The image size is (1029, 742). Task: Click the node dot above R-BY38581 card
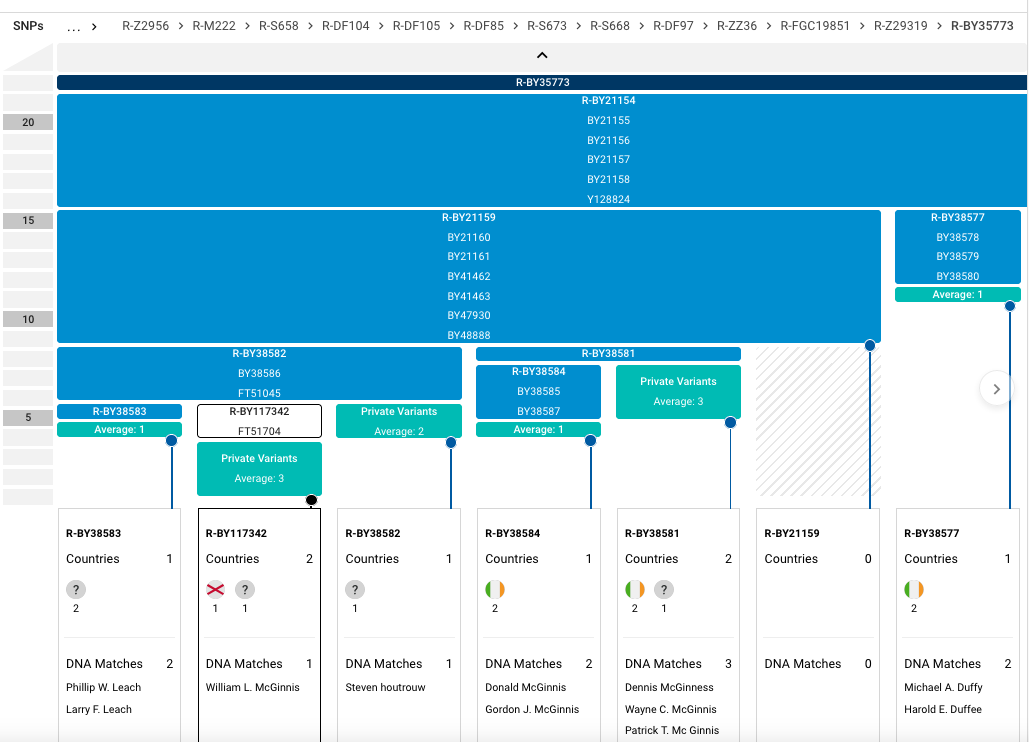(x=730, y=423)
